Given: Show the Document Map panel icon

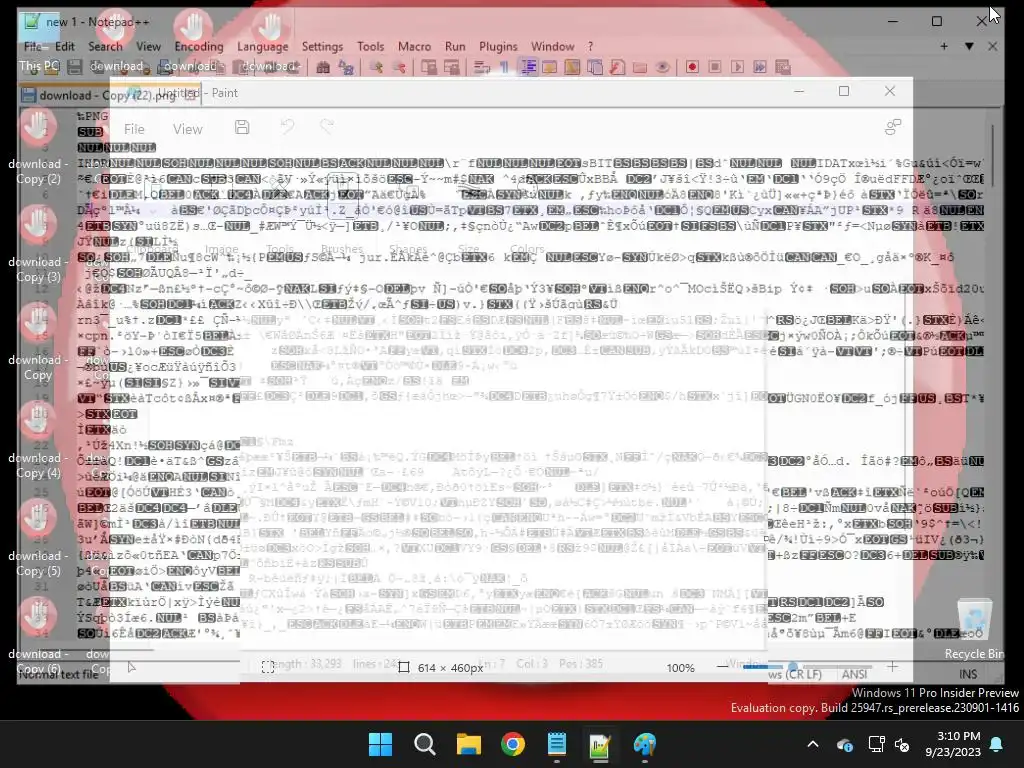Looking at the screenshot, I should 572,67.
